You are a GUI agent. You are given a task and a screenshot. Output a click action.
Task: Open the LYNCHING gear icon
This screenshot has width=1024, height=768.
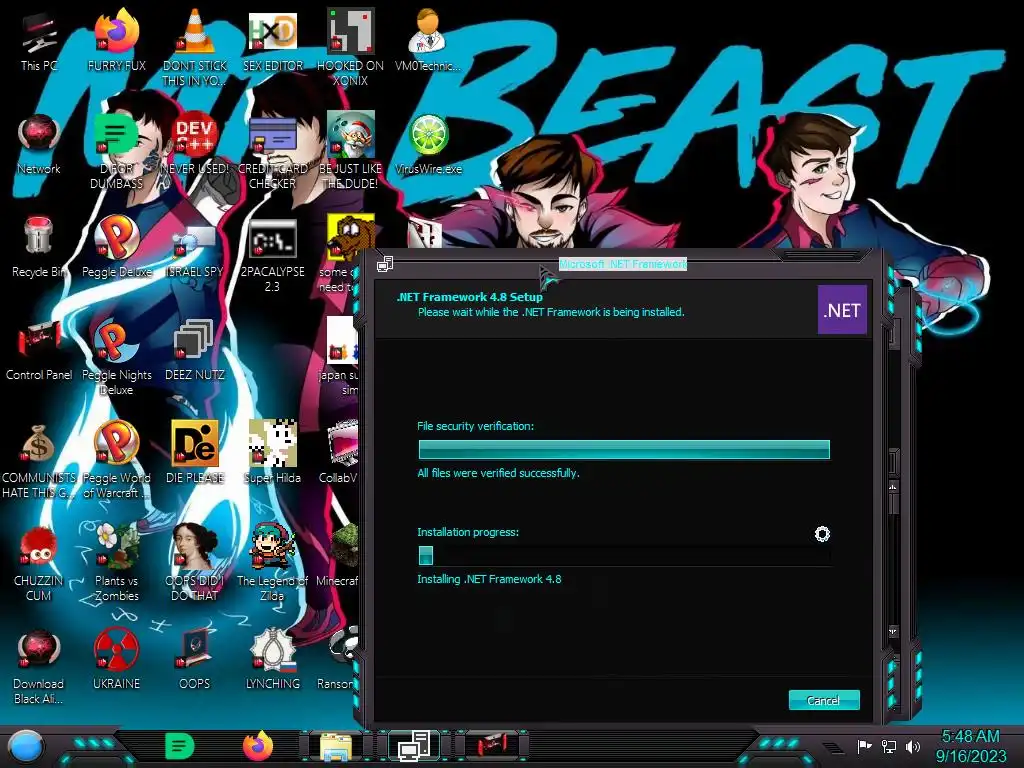272,649
